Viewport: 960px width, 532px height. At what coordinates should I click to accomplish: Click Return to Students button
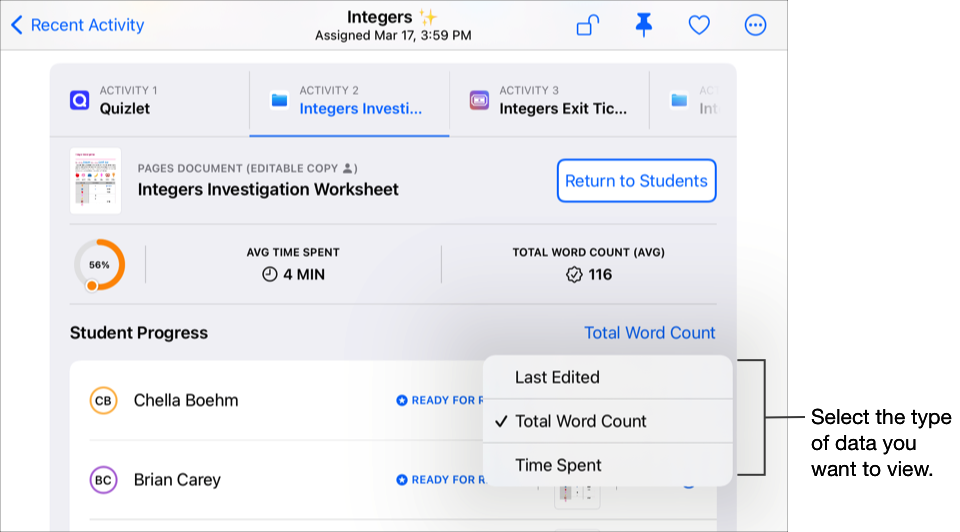click(636, 181)
